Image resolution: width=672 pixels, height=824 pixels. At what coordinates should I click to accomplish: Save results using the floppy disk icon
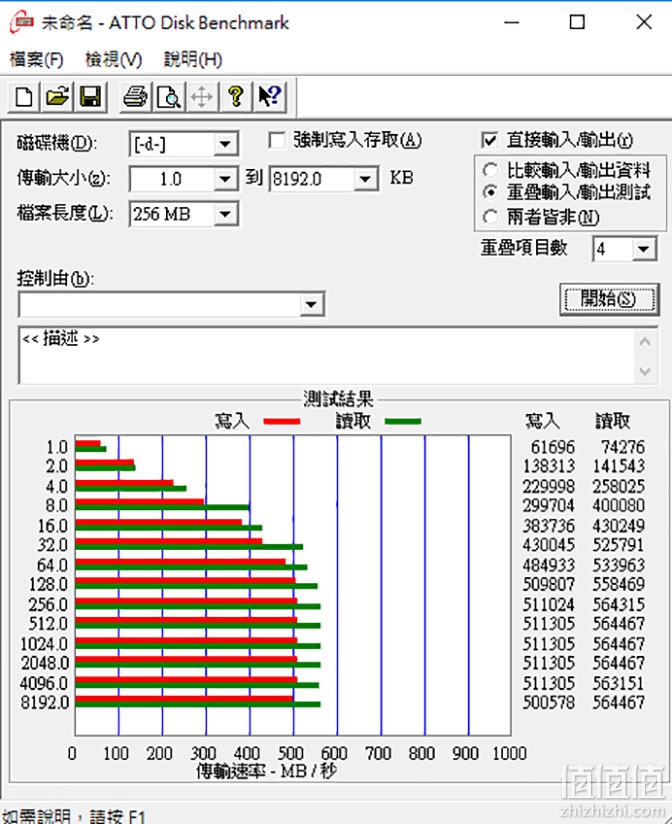pyautogui.click(x=90, y=97)
